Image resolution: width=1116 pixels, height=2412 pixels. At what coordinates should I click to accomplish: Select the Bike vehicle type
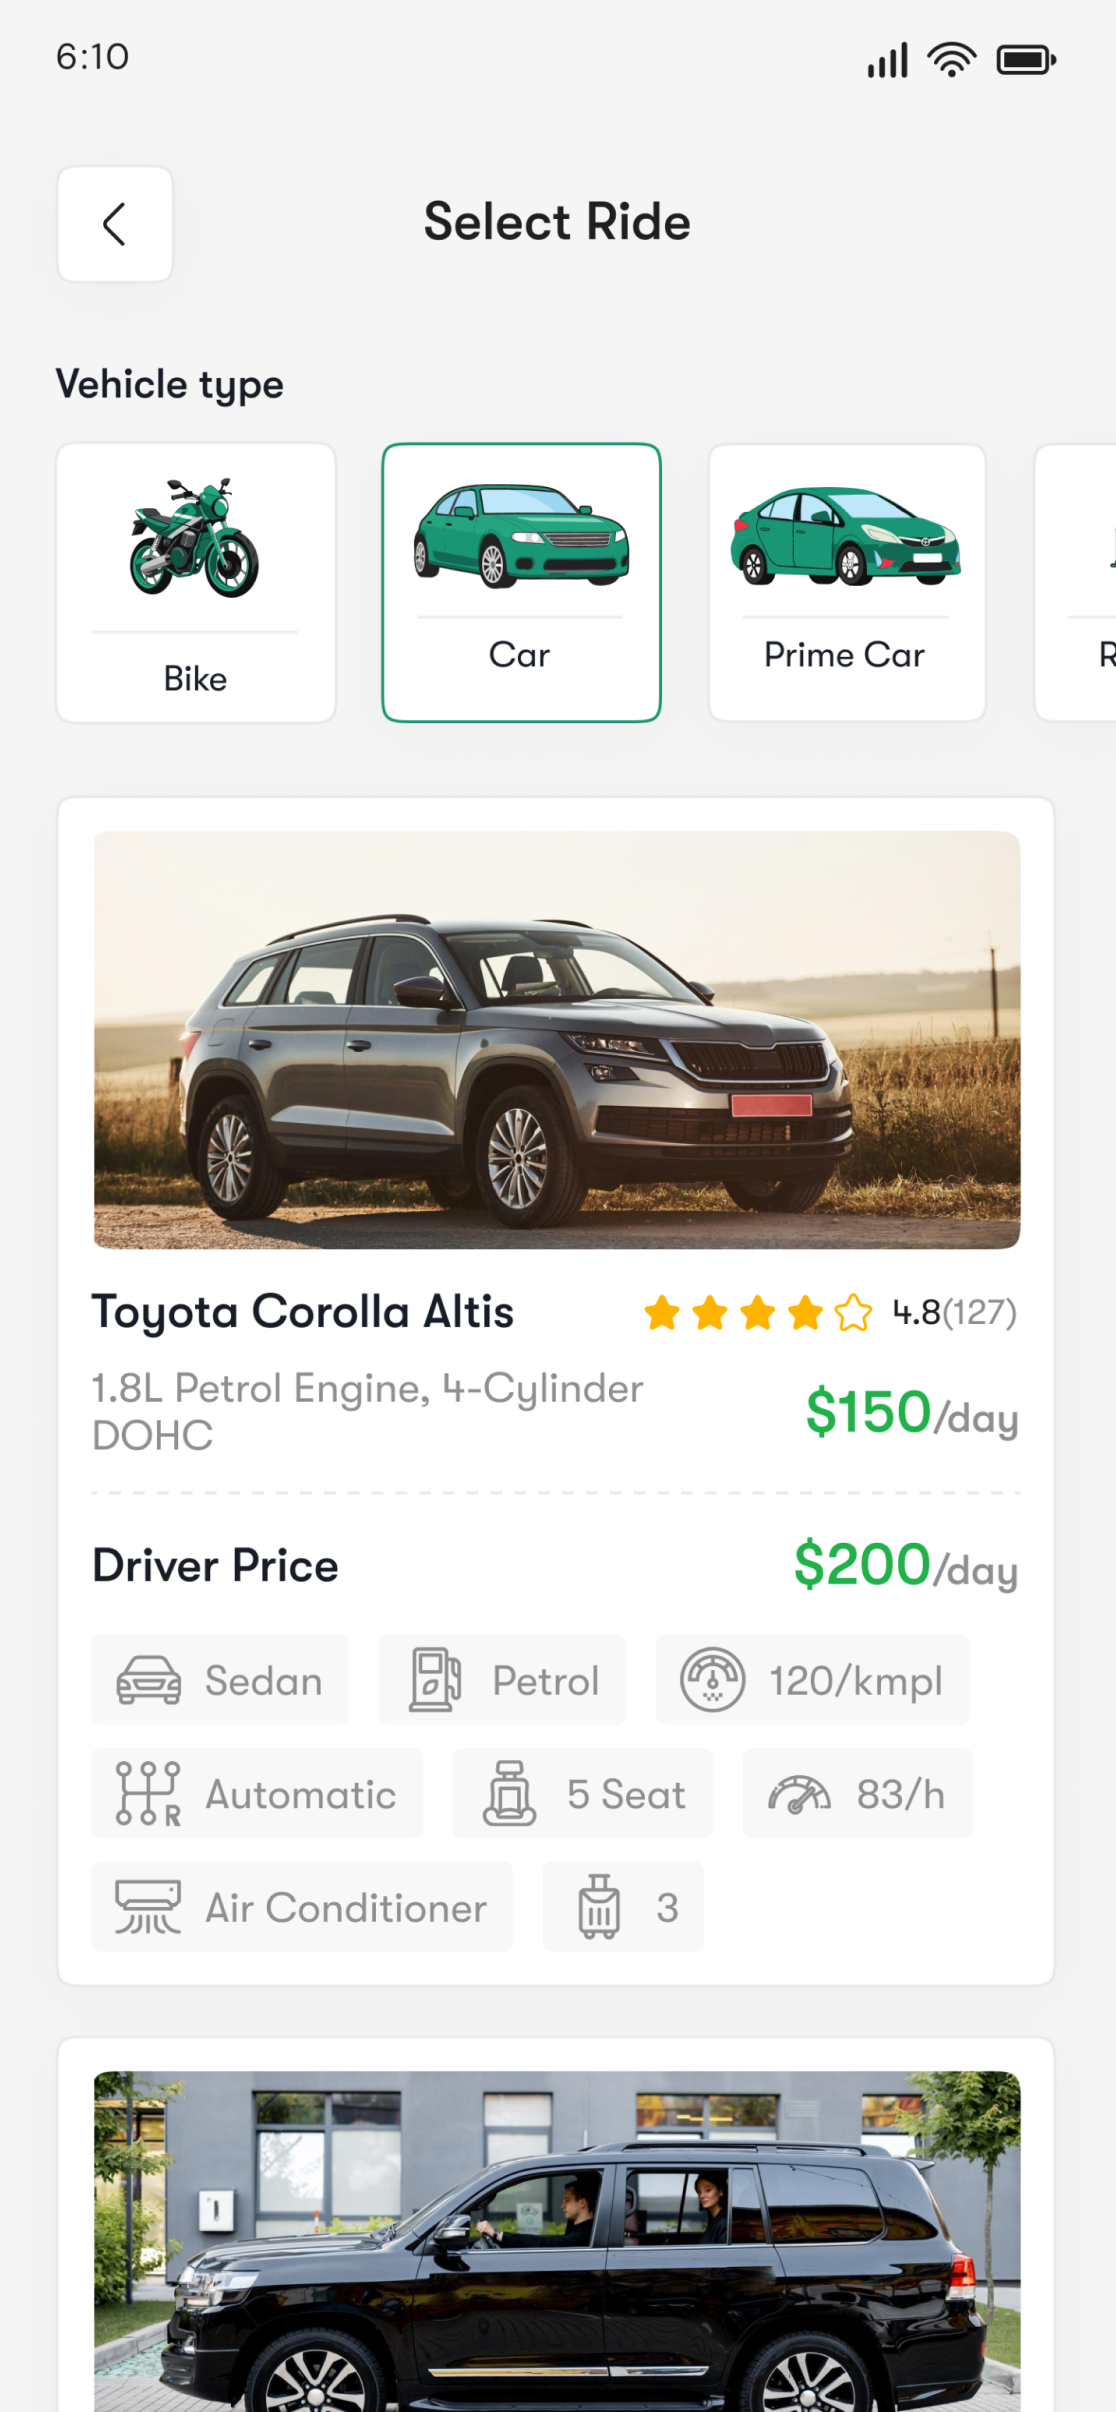pyautogui.click(x=196, y=582)
